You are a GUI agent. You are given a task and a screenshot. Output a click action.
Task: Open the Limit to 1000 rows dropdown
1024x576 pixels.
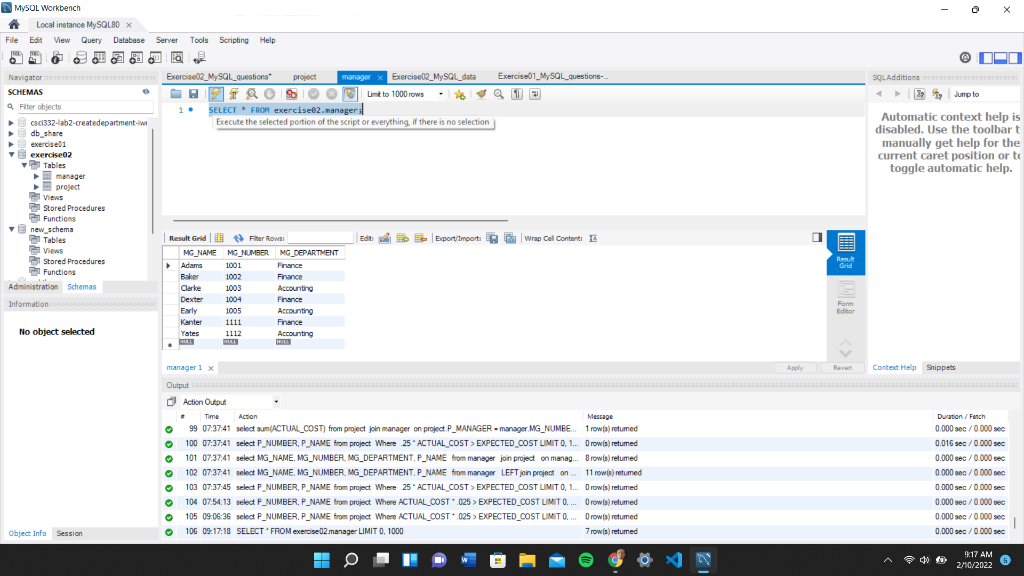pyautogui.click(x=405, y=94)
